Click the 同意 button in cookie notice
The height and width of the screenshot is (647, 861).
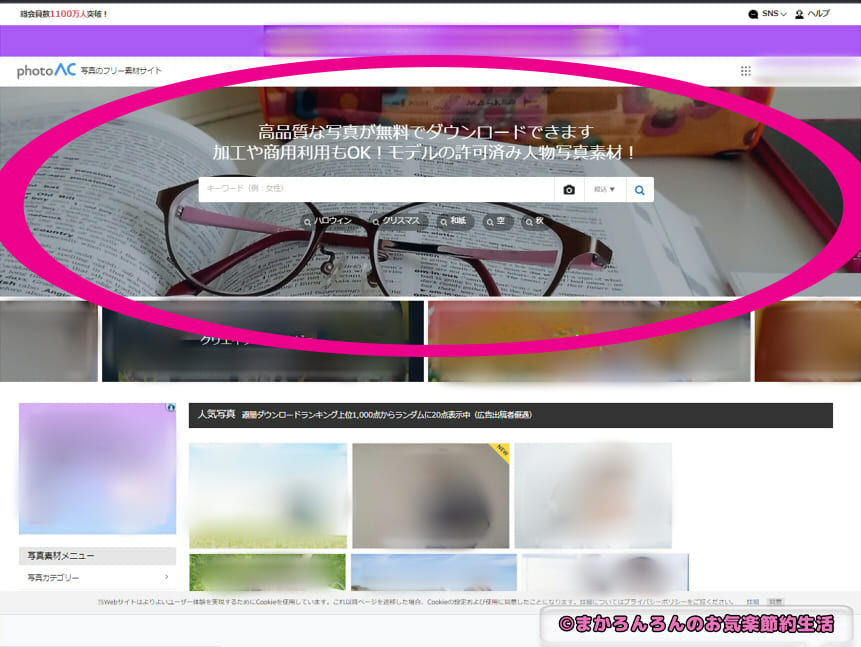click(775, 601)
